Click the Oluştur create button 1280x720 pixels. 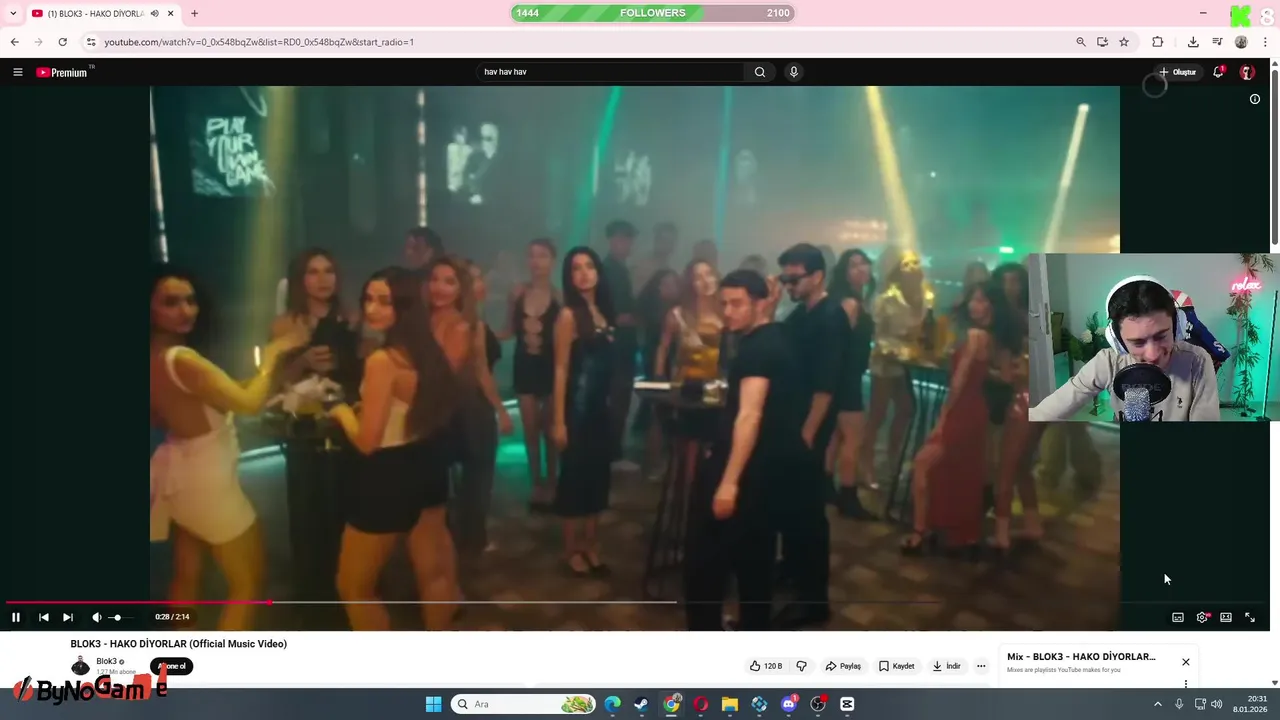(1178, 72)
